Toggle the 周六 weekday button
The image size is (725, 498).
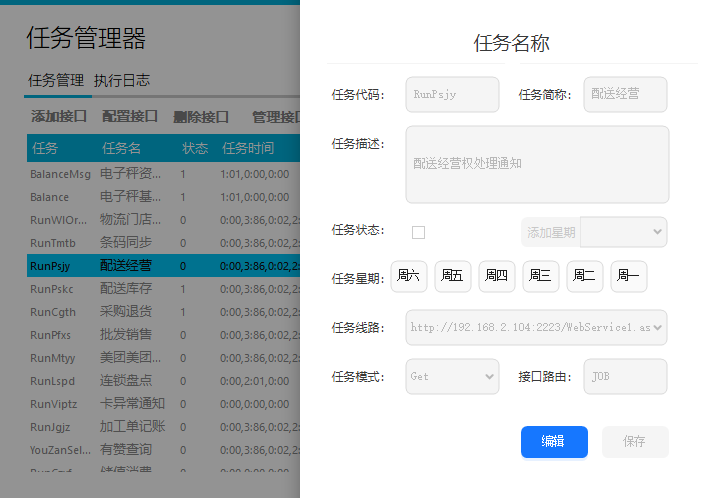coord(409,277)
